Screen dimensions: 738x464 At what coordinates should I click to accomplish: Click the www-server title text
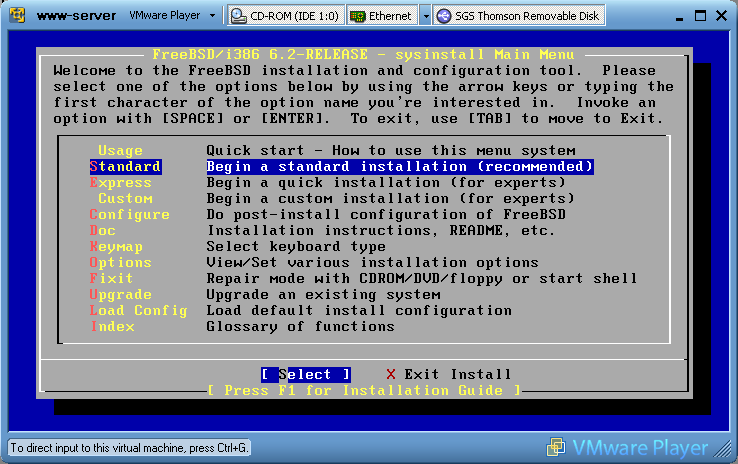point(76,16)
